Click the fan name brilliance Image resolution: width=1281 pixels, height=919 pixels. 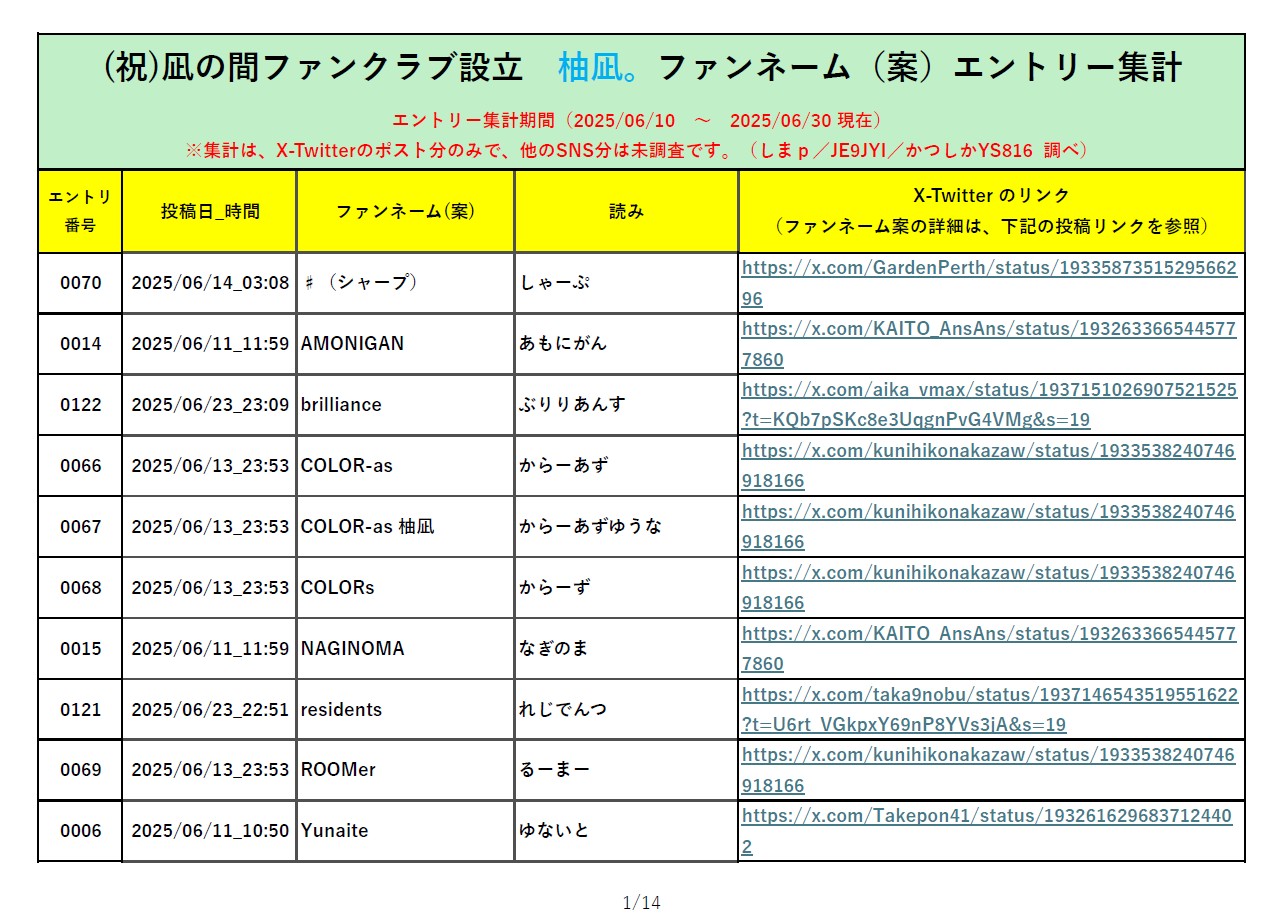pyautogui.click(x=341, y=405)
